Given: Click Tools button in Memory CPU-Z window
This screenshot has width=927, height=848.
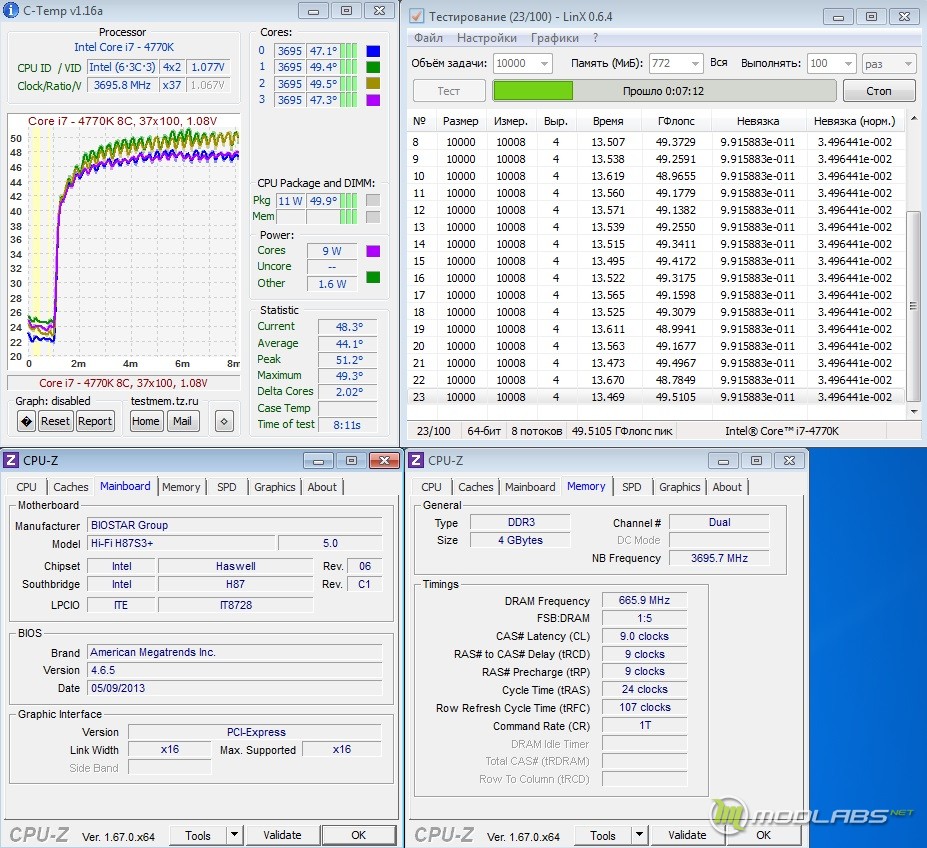Looking at the screenshot, I should click(602, 835).
